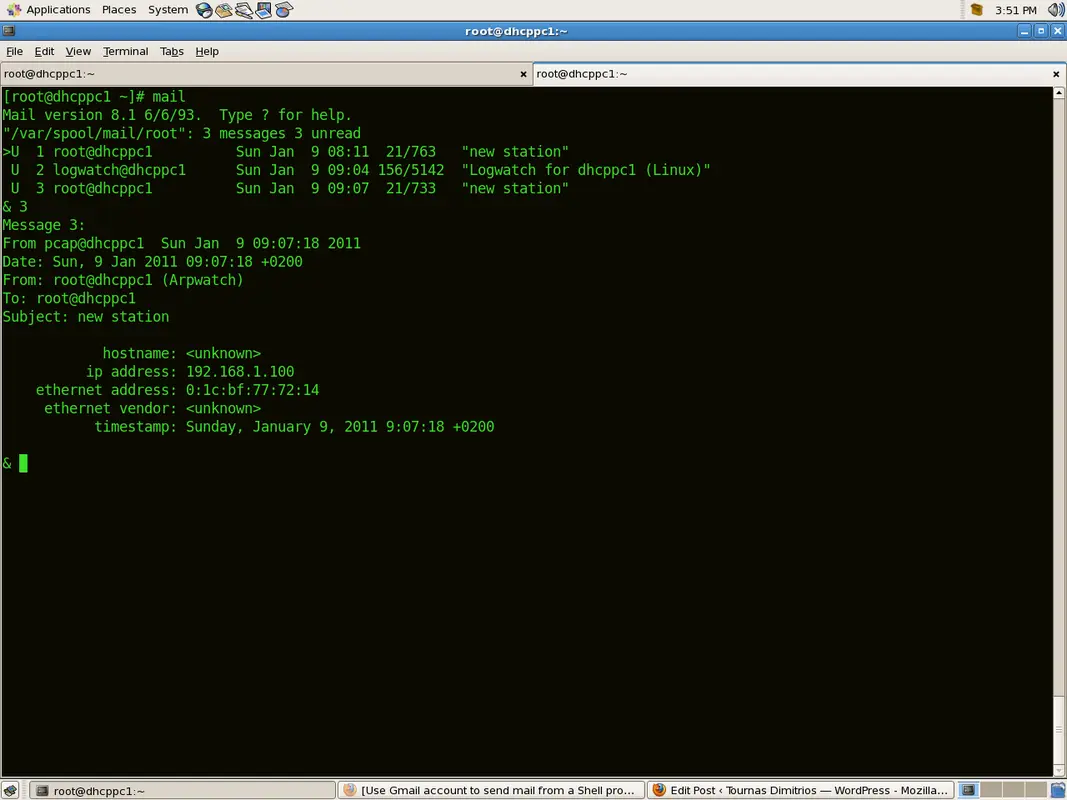Viewport: 1067px width, 800px height.
Task: Open the Tabs menu of the terminal
Action: [x=171, y=51]
